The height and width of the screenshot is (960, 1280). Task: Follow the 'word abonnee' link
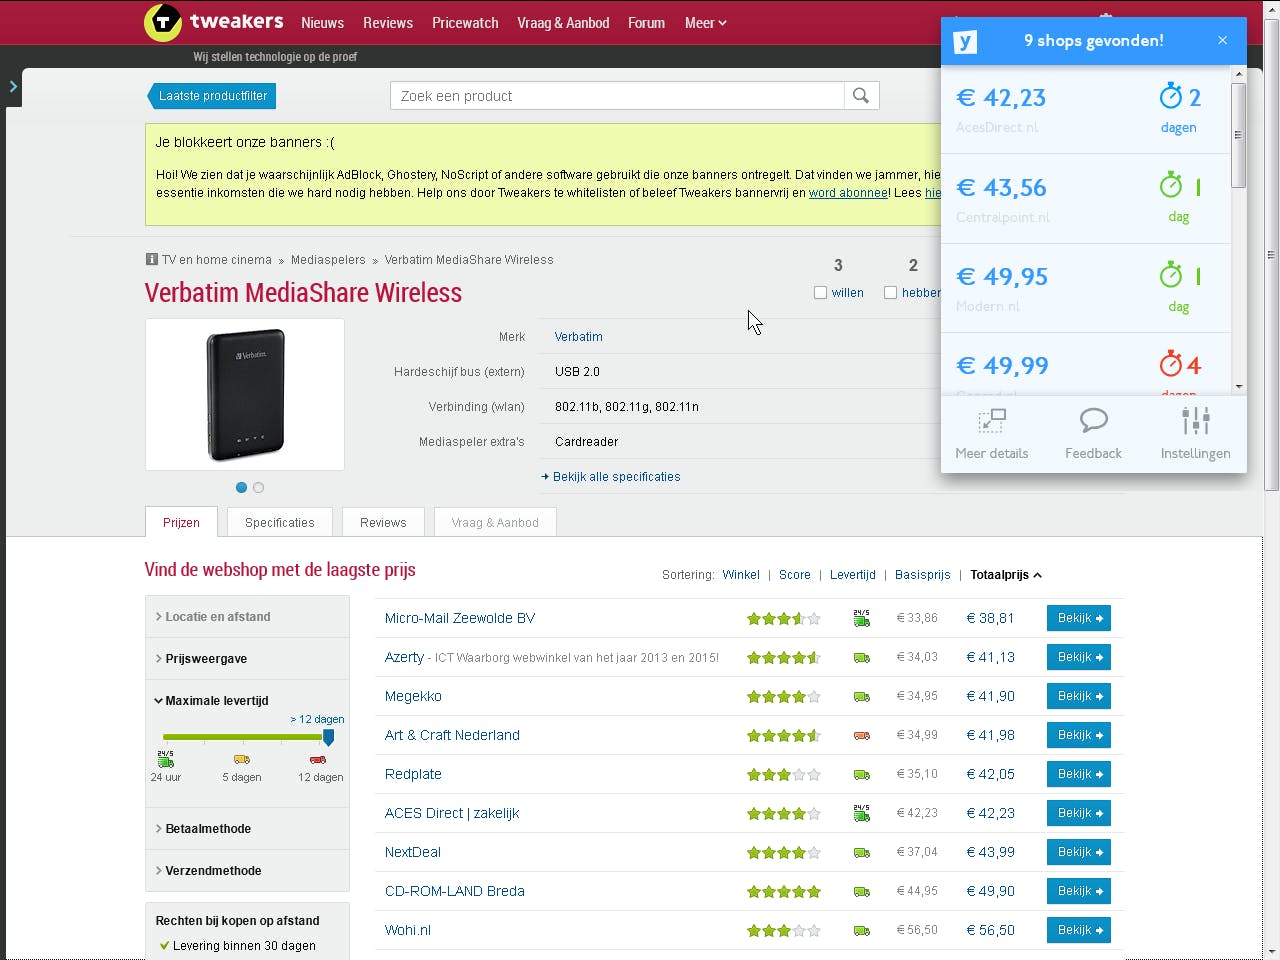coord(848,193)
